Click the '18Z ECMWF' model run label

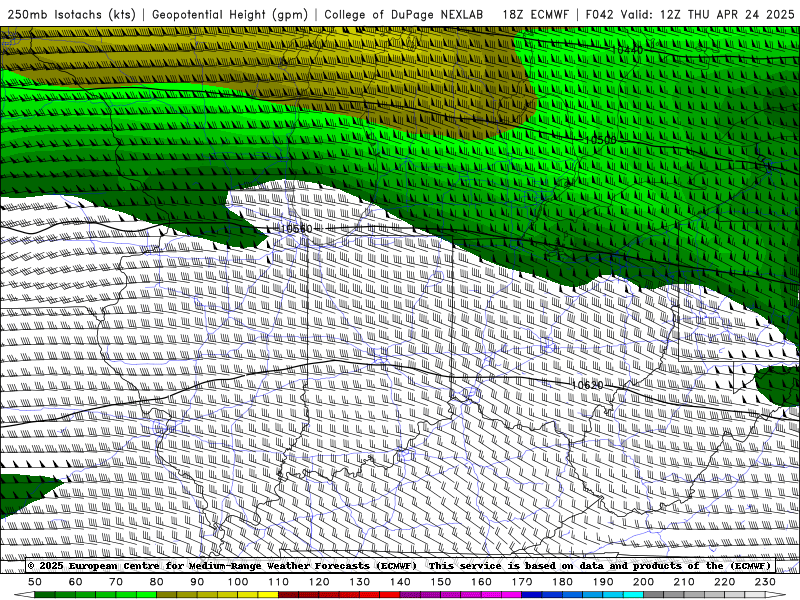tap(535, 14)
